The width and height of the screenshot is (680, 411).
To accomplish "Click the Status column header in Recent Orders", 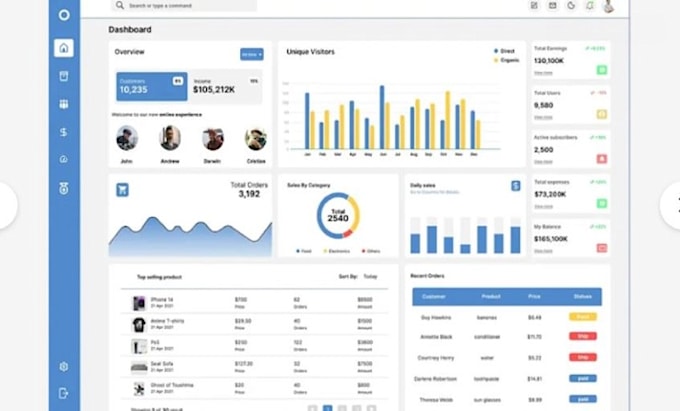I will pos(582,297).
